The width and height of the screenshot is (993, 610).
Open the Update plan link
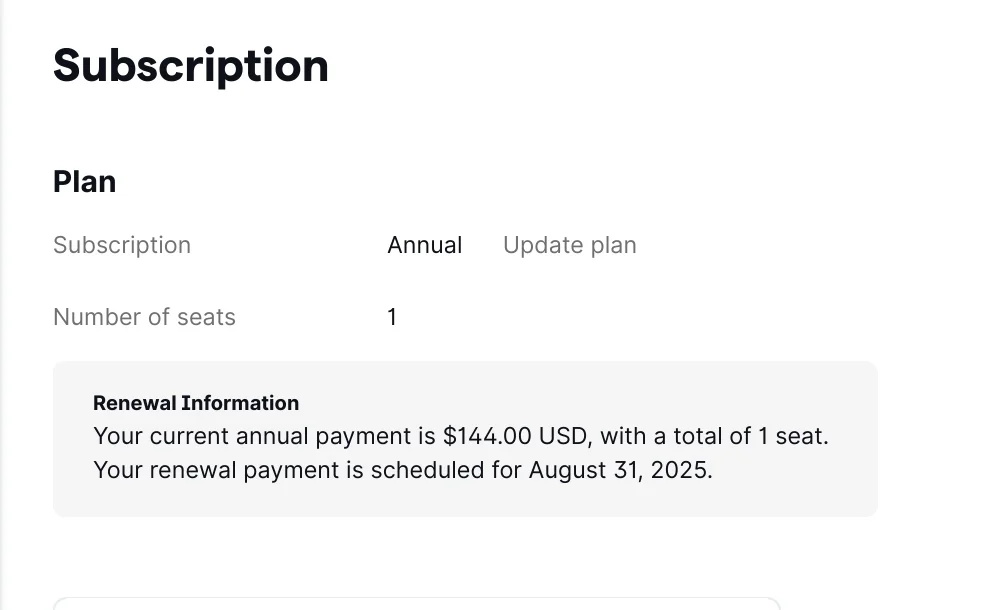[569, 245]
